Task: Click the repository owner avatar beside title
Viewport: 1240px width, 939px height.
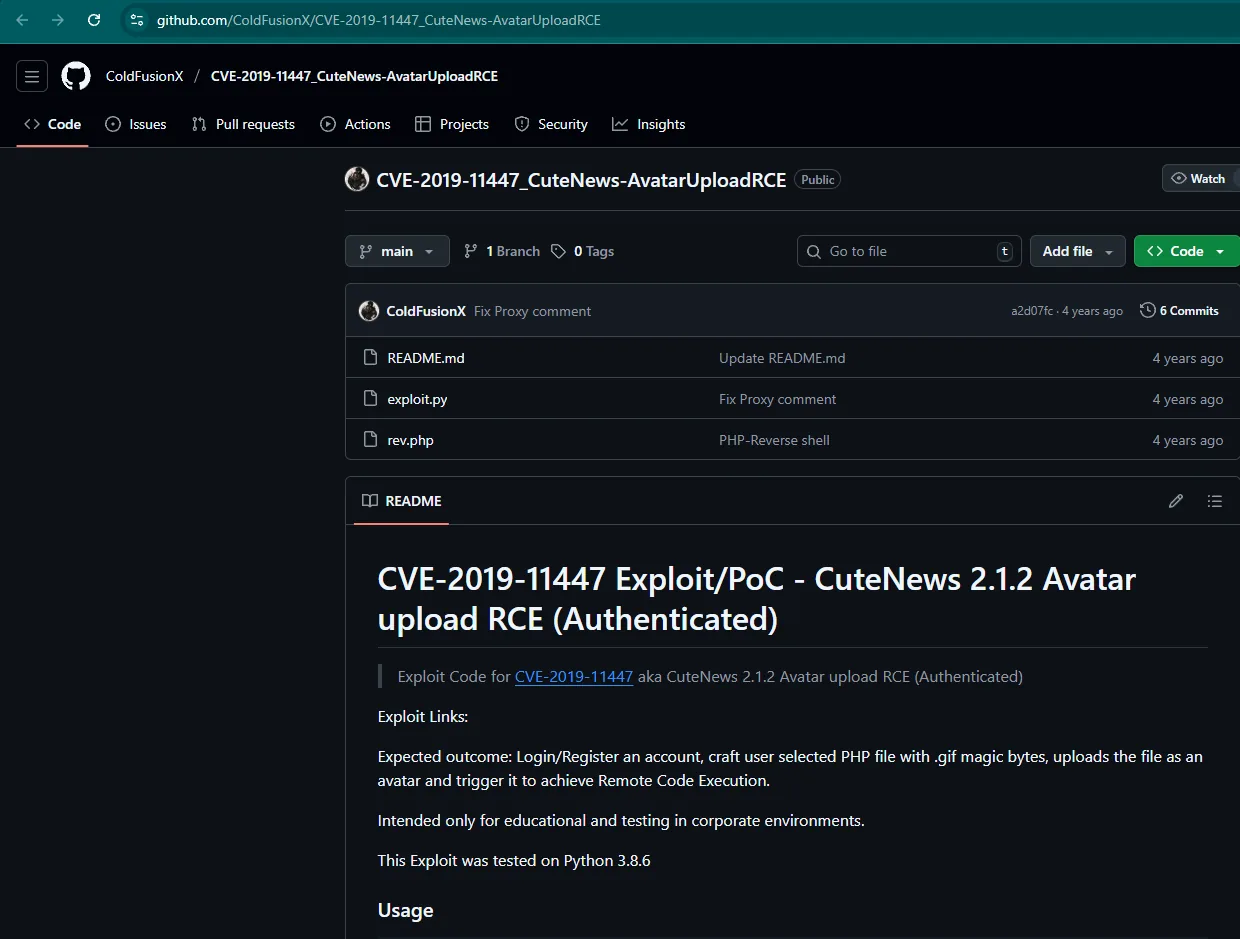Action: pyautogui.click(x=357, y=179)
